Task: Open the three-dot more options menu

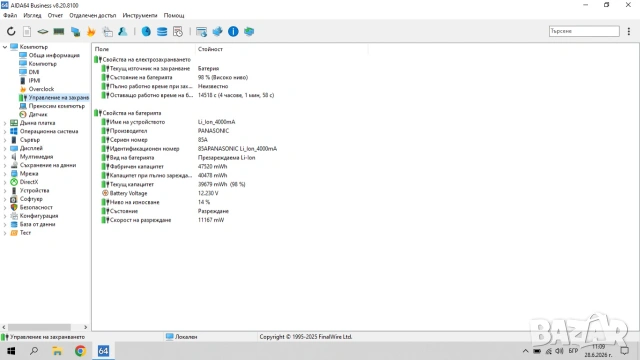Action: click(x=629, y=31)
